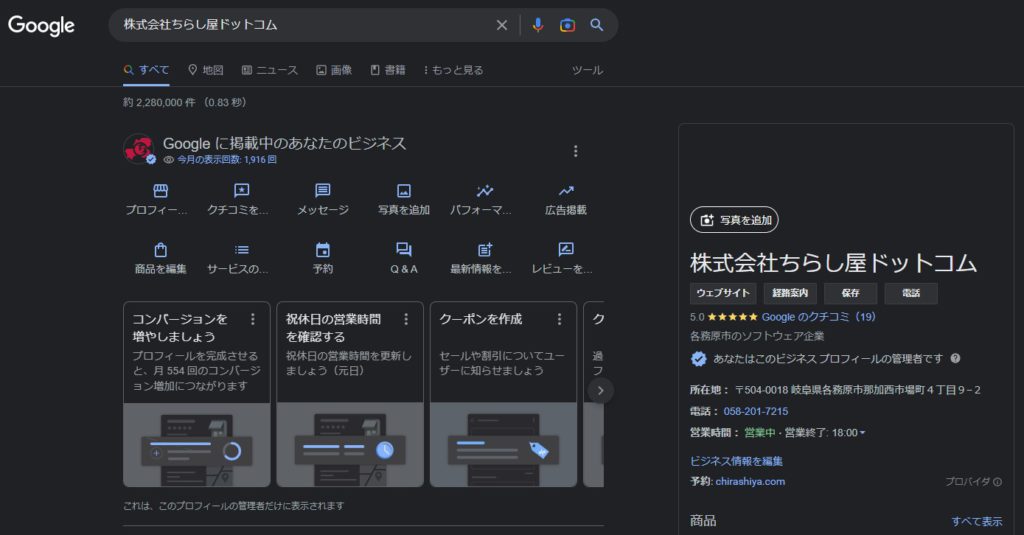
Task: Switch to the 地図 tab
Action: tap(206, 70)
